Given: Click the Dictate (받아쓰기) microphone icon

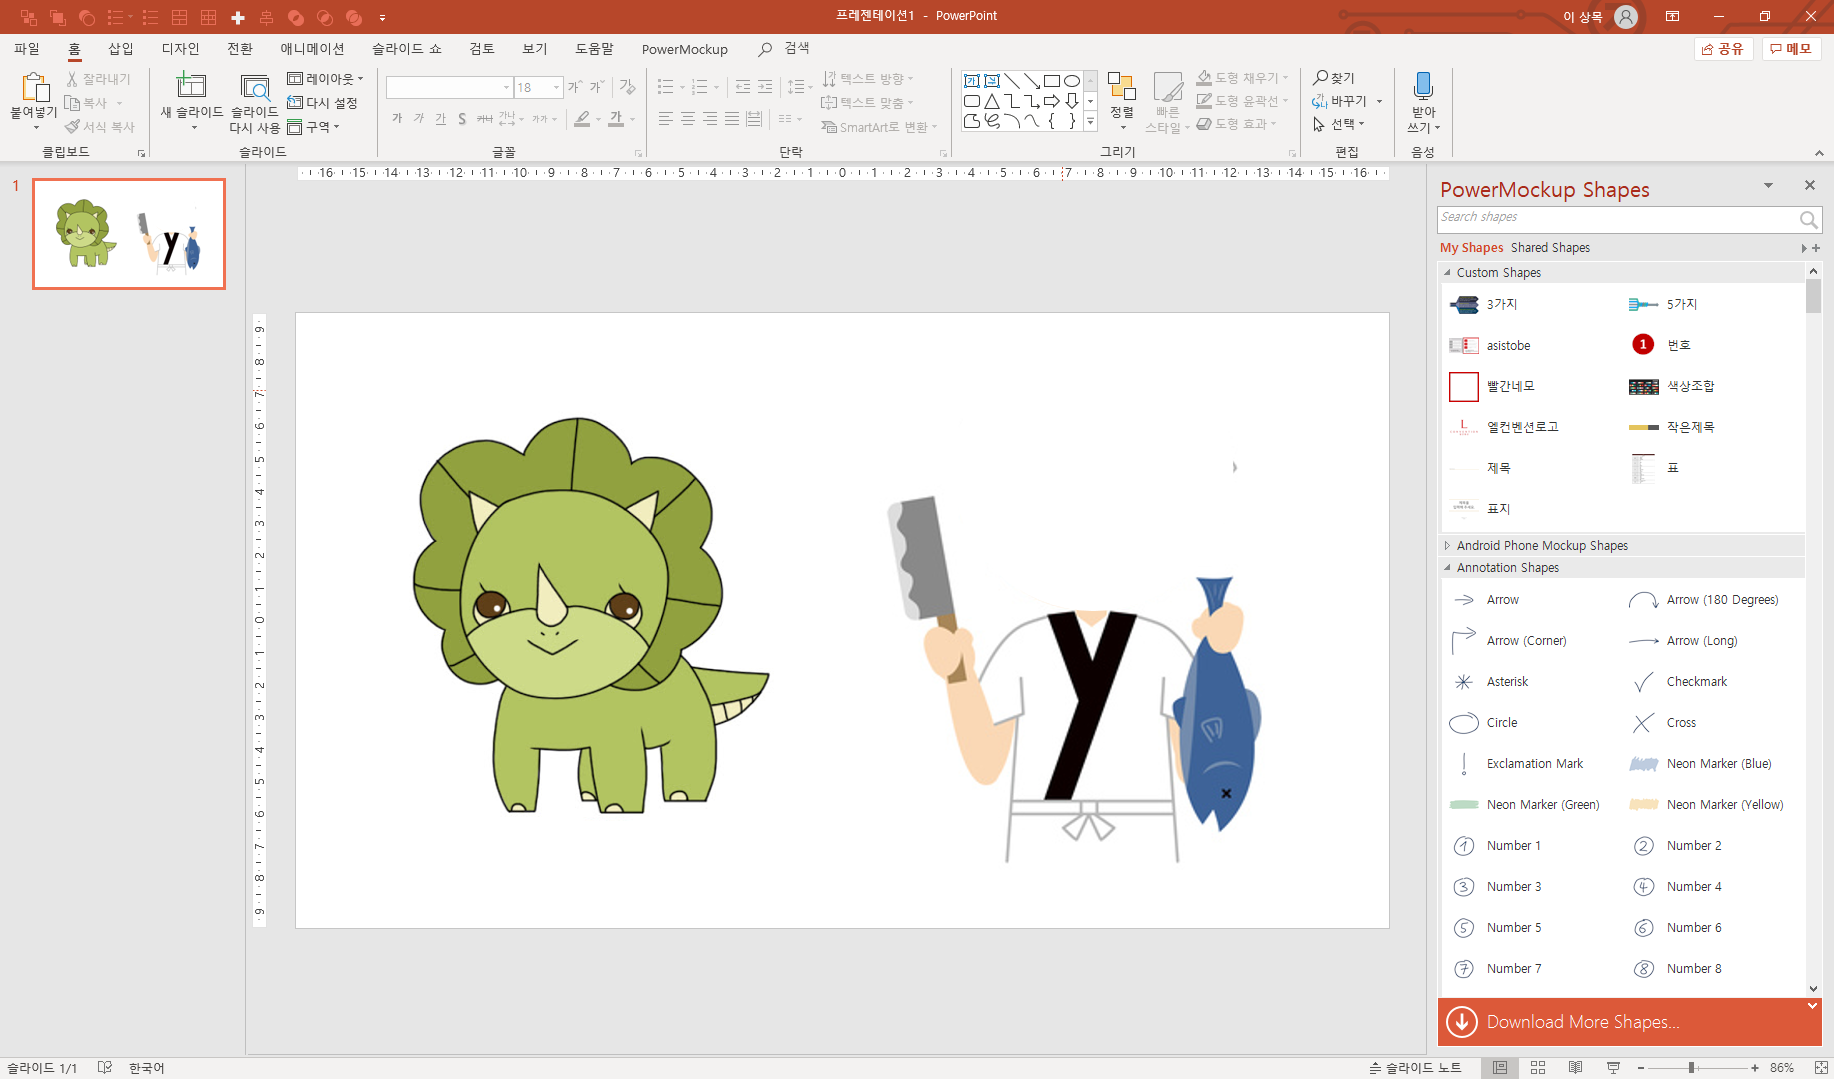Looking at the screenshot, I should coord(1423,85).
